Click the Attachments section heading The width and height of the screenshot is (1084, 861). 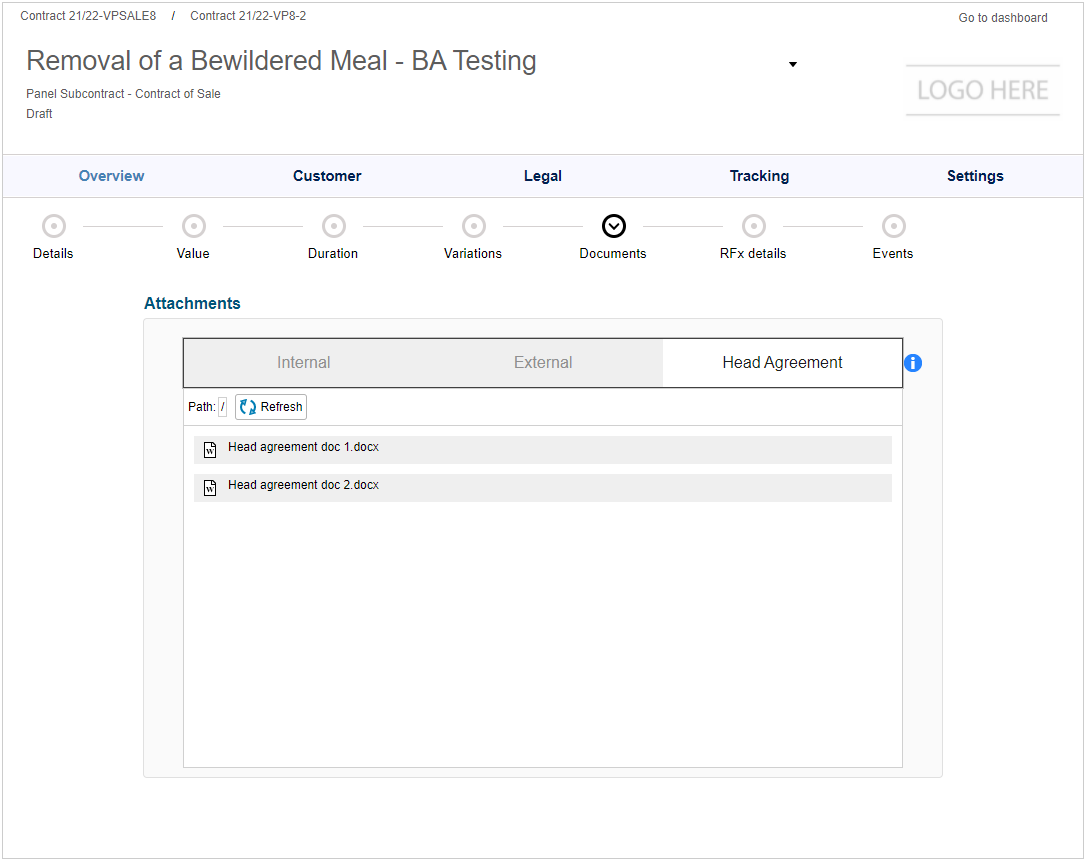[x=192, y=303]
